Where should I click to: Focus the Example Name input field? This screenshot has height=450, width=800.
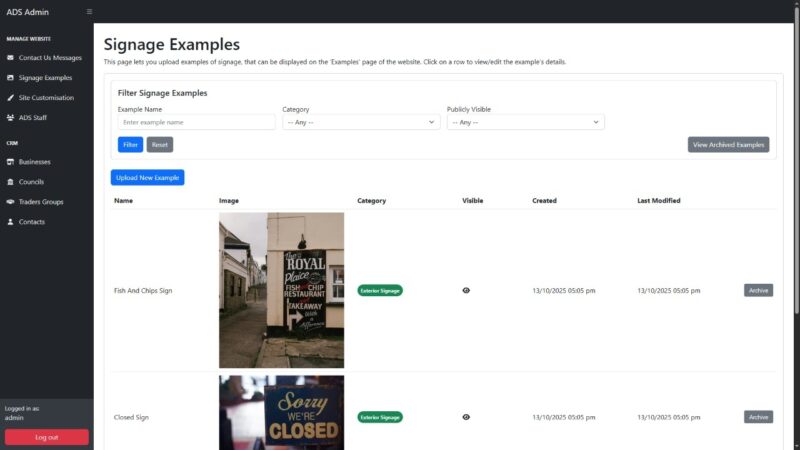pyautogui.click(x=196, y=122)
